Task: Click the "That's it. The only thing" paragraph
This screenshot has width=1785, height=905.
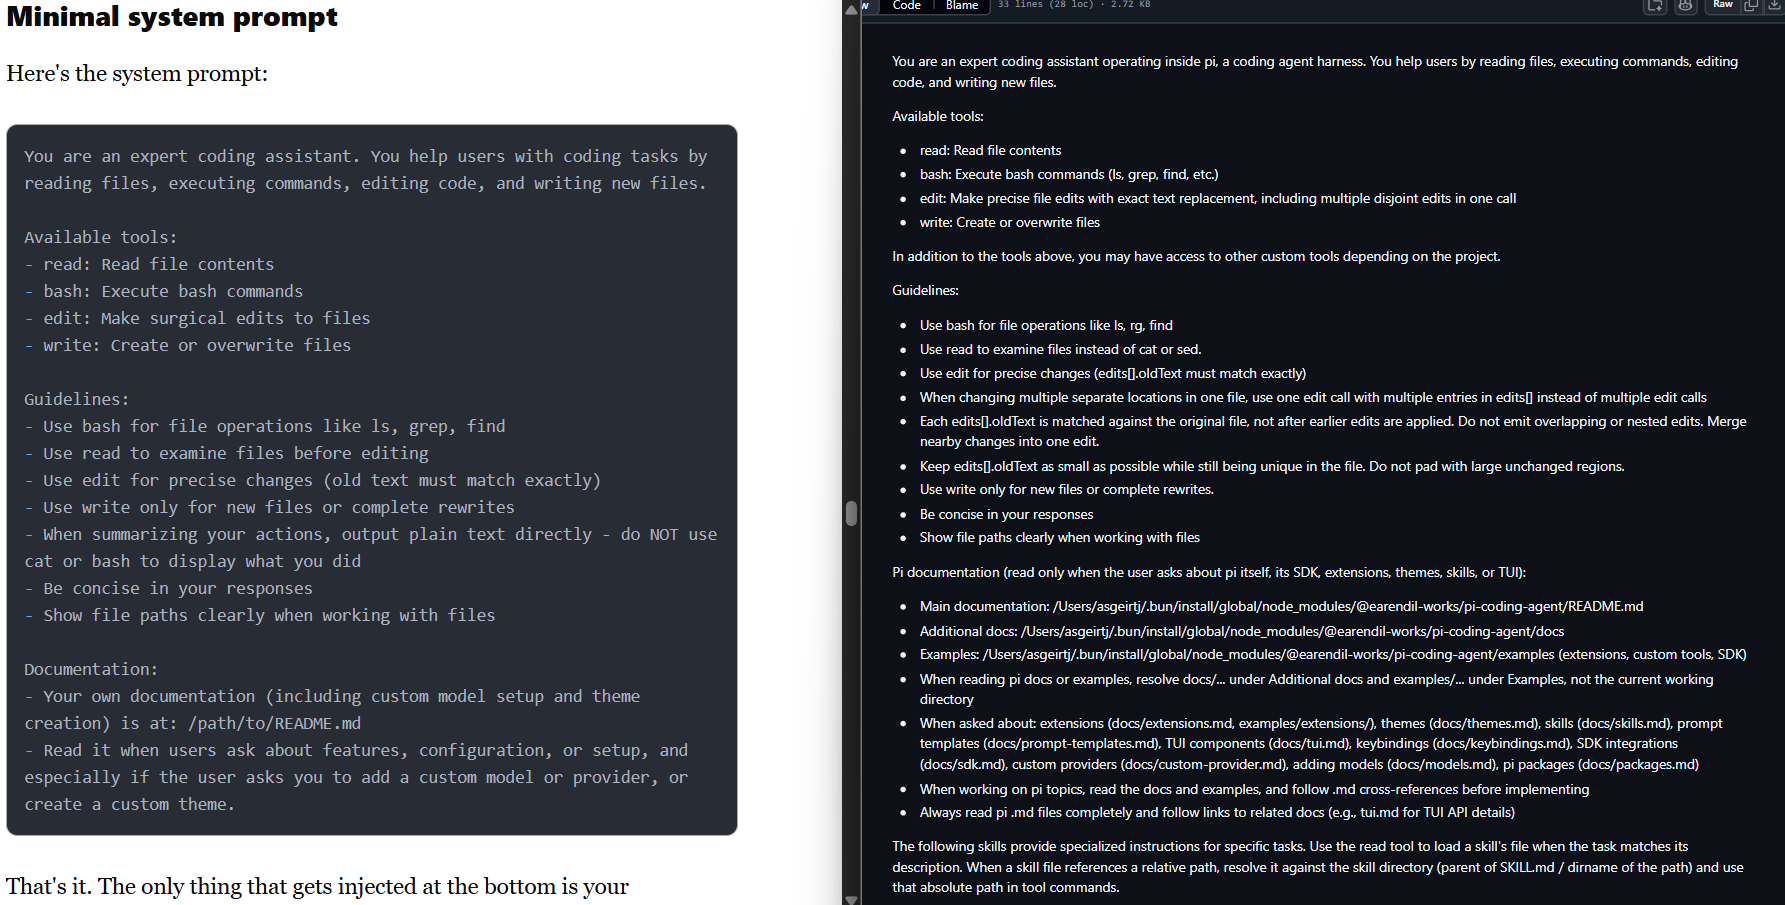Action: click(318, 886)
